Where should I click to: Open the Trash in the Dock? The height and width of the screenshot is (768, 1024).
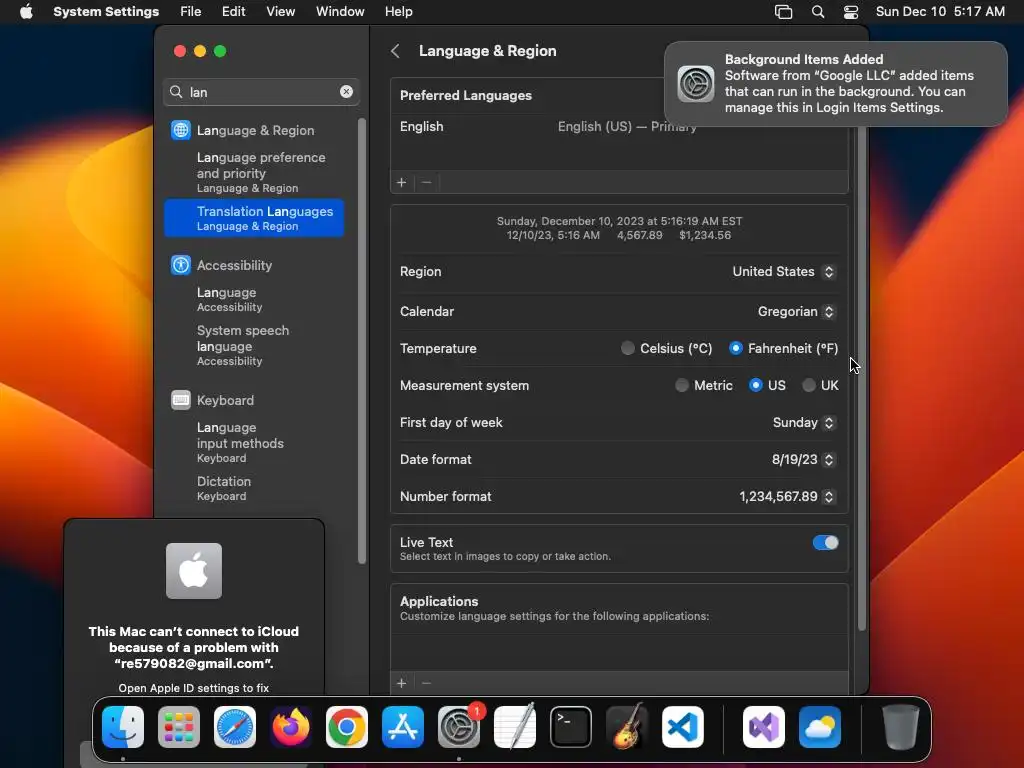901,727
